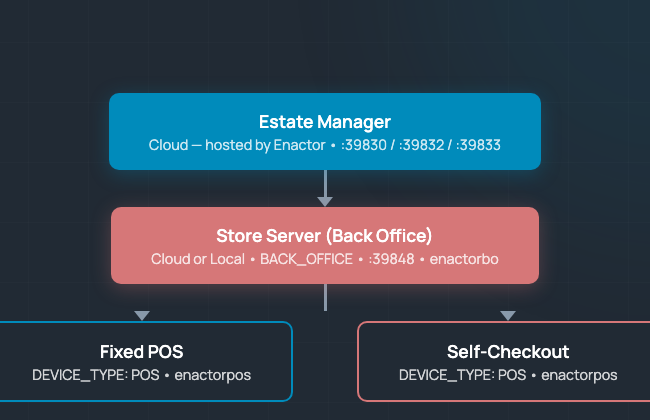Click the arrowhead above Fixed POS
650x420 pixels.
(142, 315)
